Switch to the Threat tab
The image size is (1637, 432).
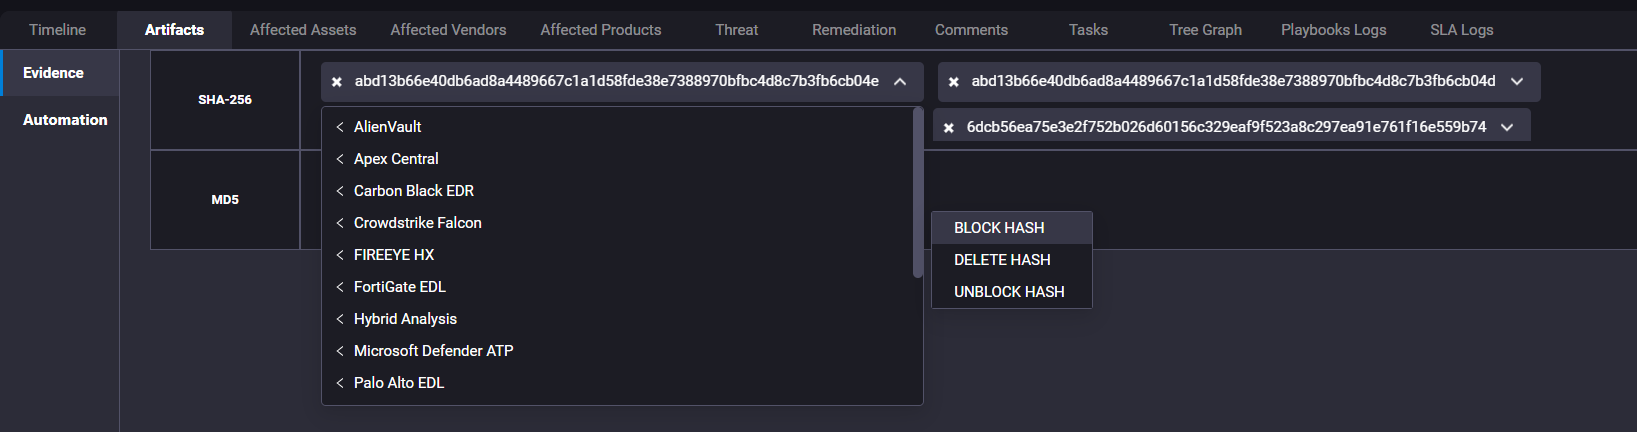coord(737,30)
